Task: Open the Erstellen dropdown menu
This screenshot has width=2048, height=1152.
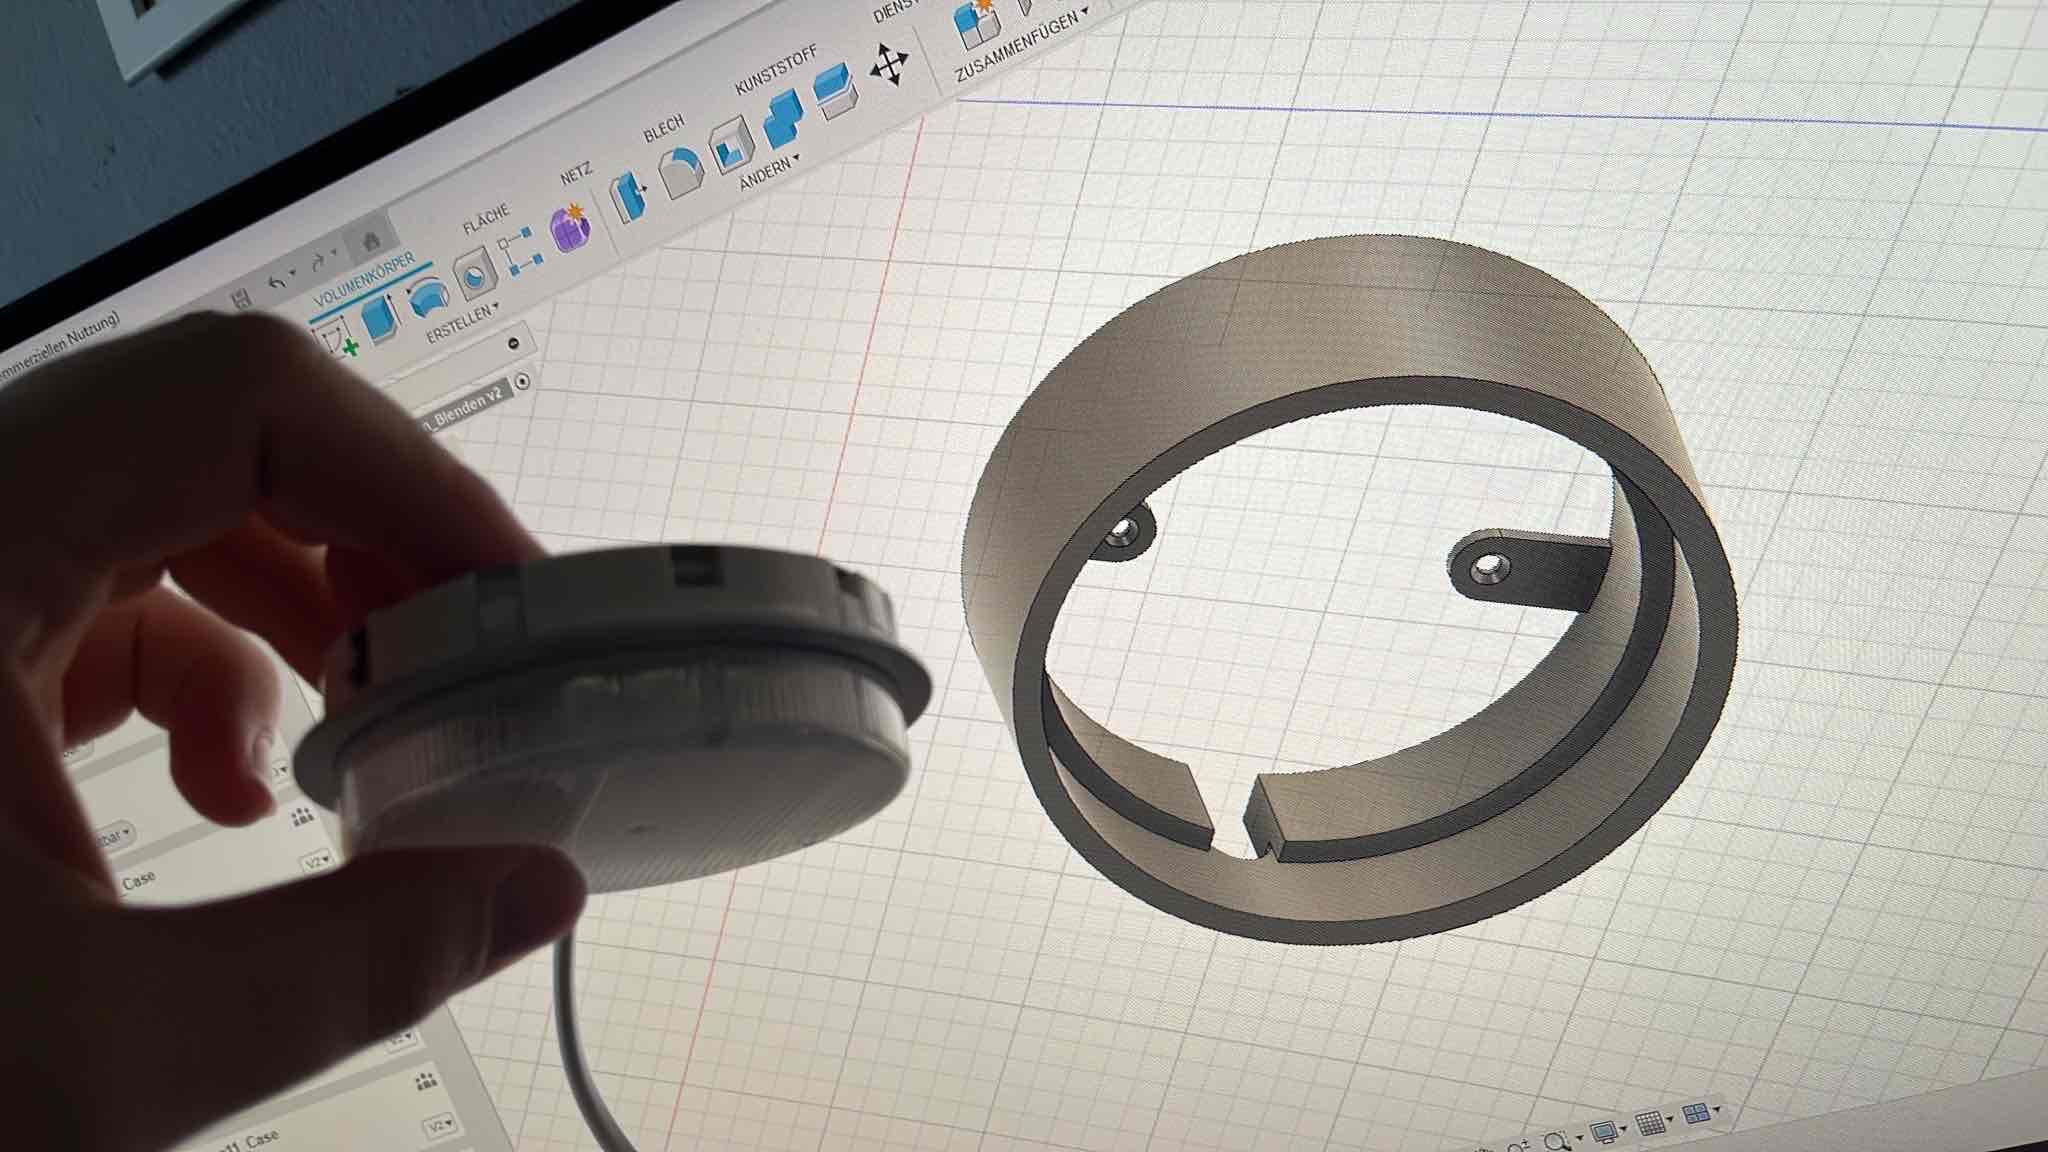Action: [x=463, y=323]
